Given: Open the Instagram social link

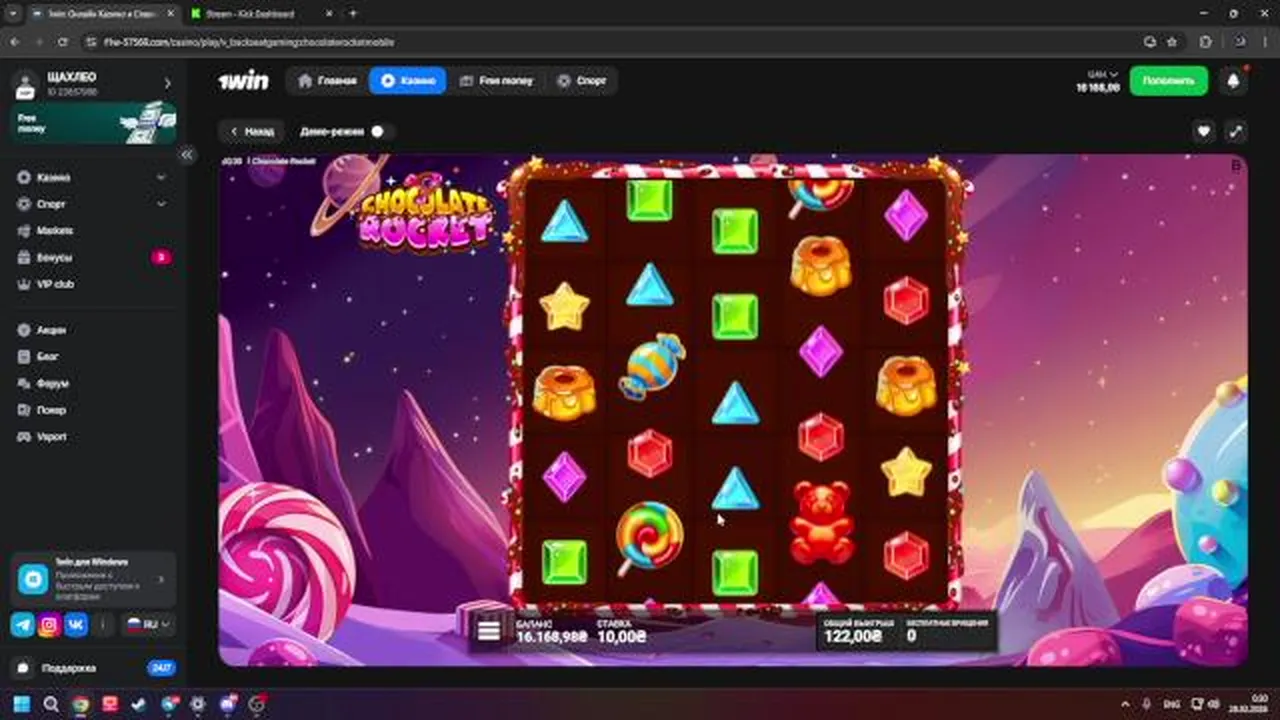Looking at the screenshot, I should [x=49, y=625].
